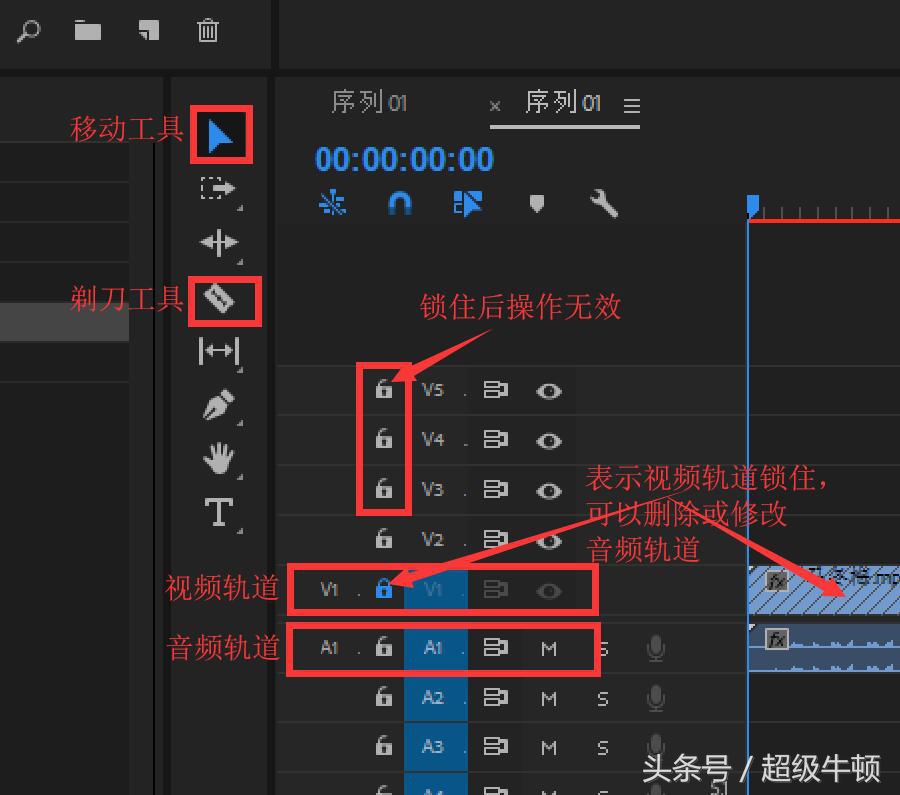Enable Snap with the magnet icon
Viewport: 900px width, 795px height.
pos(399,203)
